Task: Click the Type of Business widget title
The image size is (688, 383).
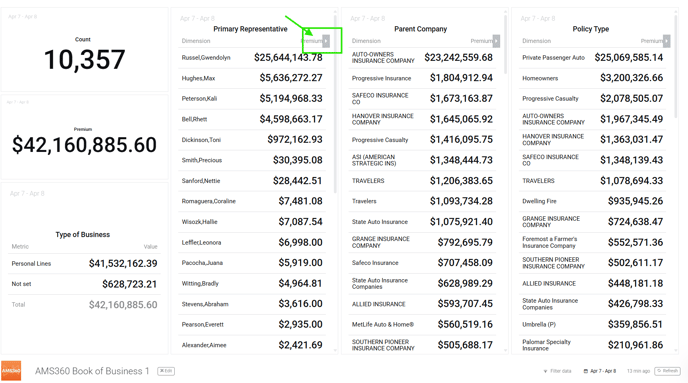Action: pos(82,235)
